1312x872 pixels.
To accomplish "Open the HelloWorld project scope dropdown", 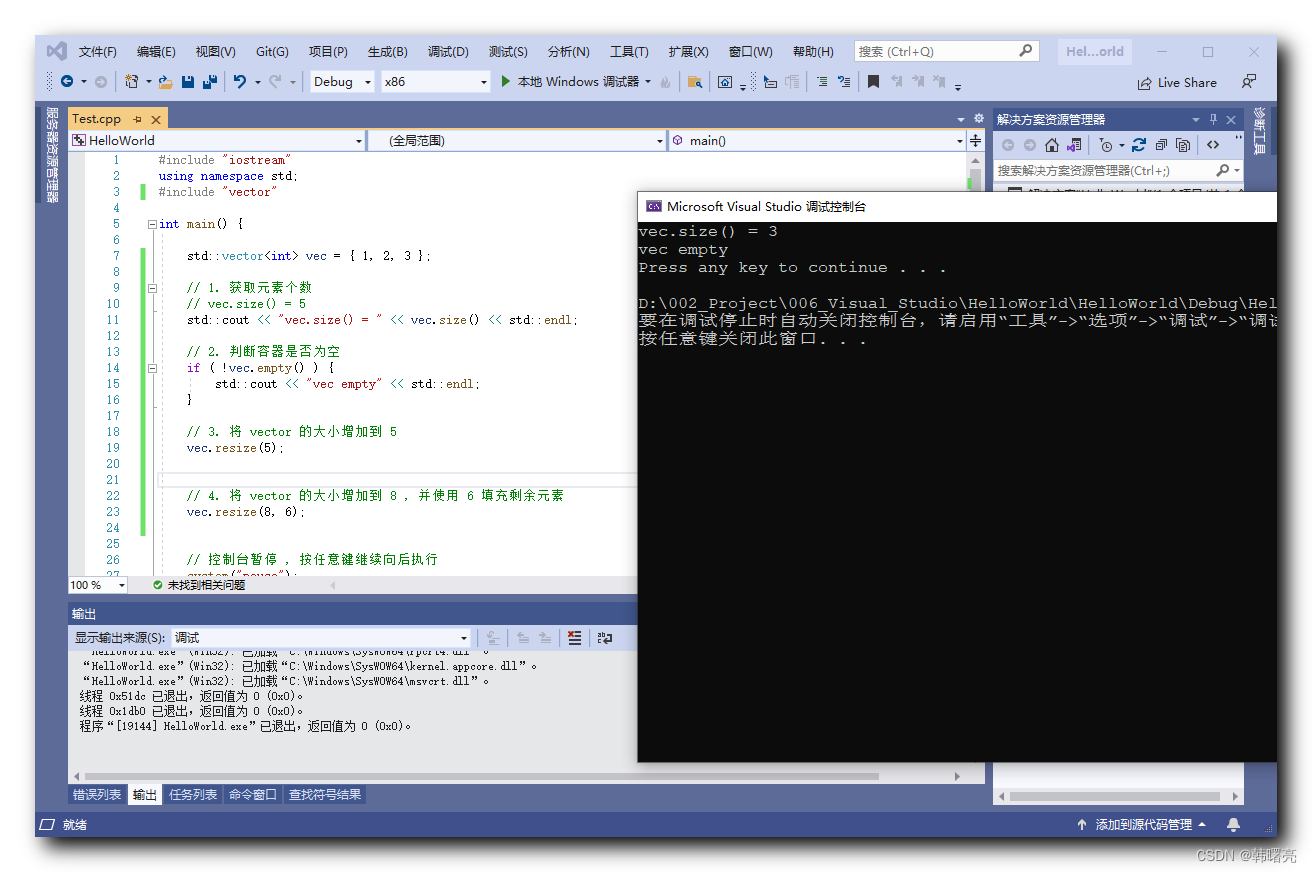I will [218, 141].
